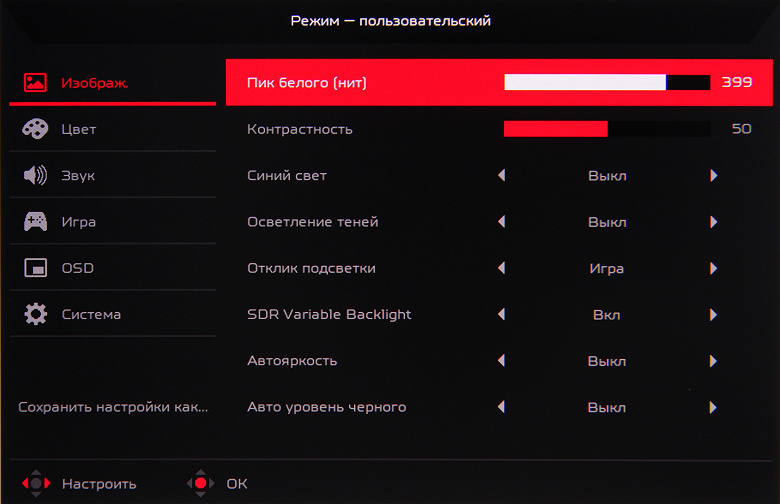Open the Цвет menu section

click(x=79, y=130)
